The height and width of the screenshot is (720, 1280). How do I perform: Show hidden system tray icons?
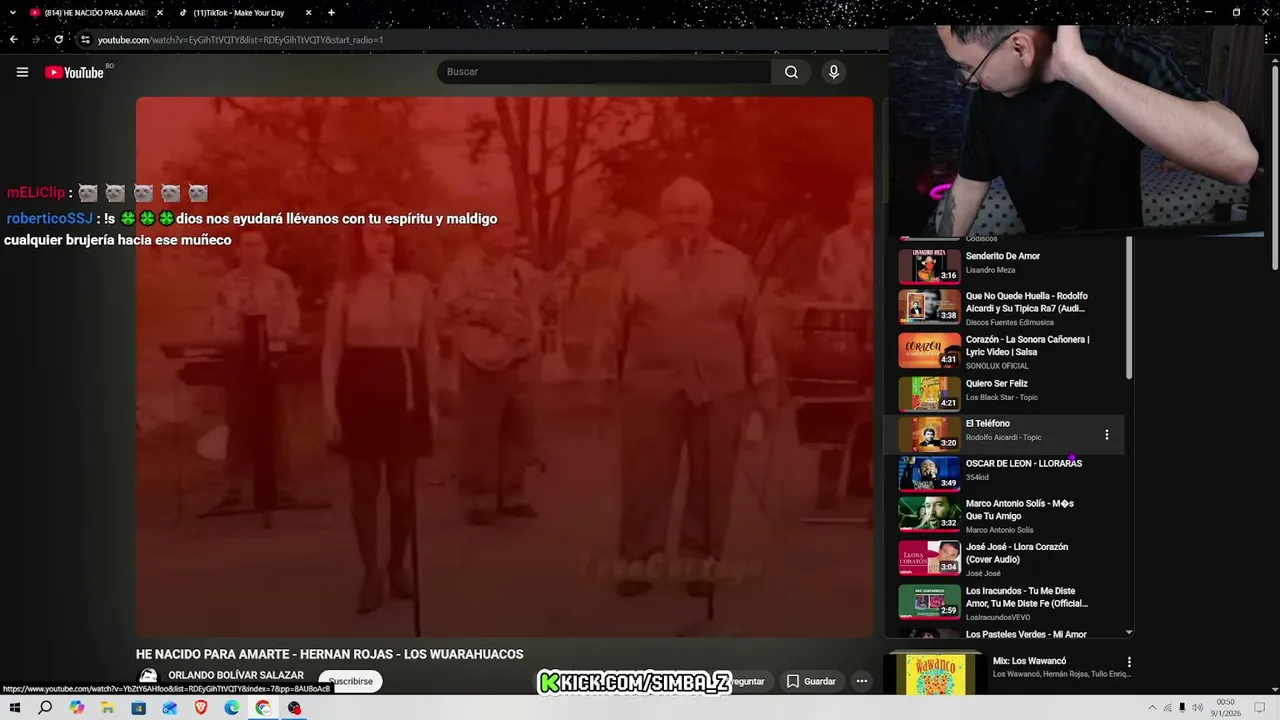1151,708
